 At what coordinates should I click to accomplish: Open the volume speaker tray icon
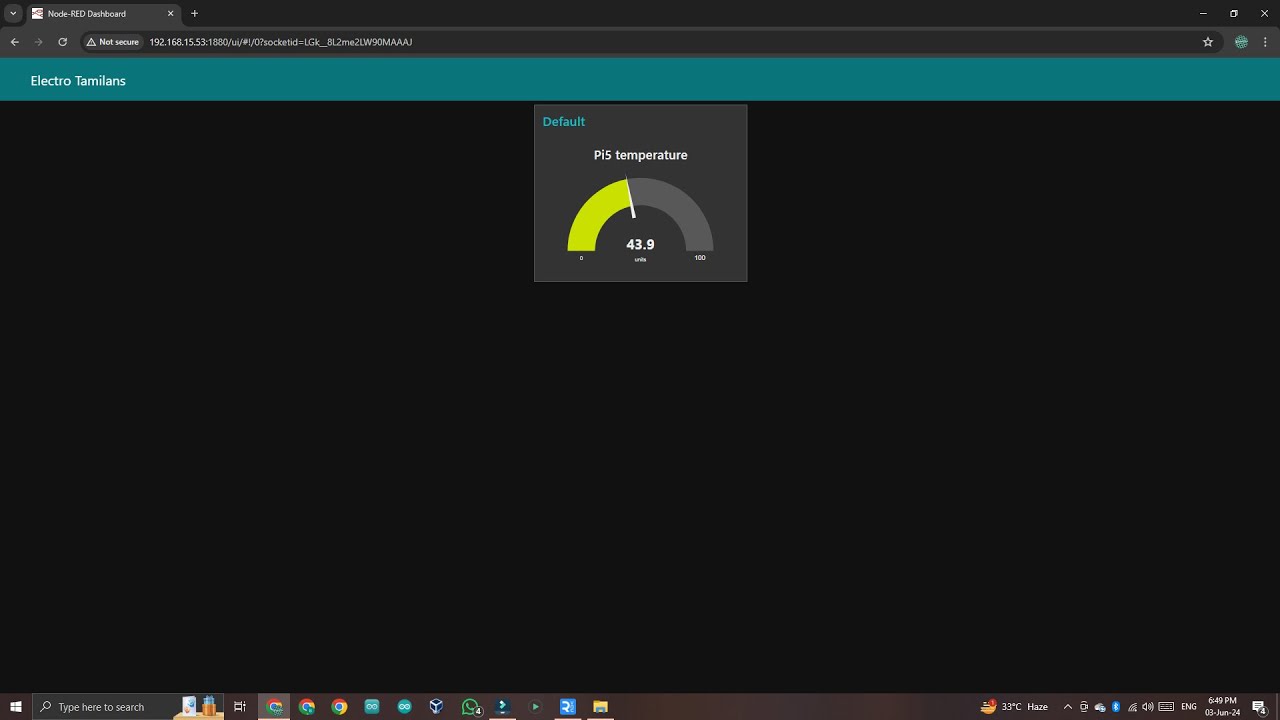(1147, 707)
